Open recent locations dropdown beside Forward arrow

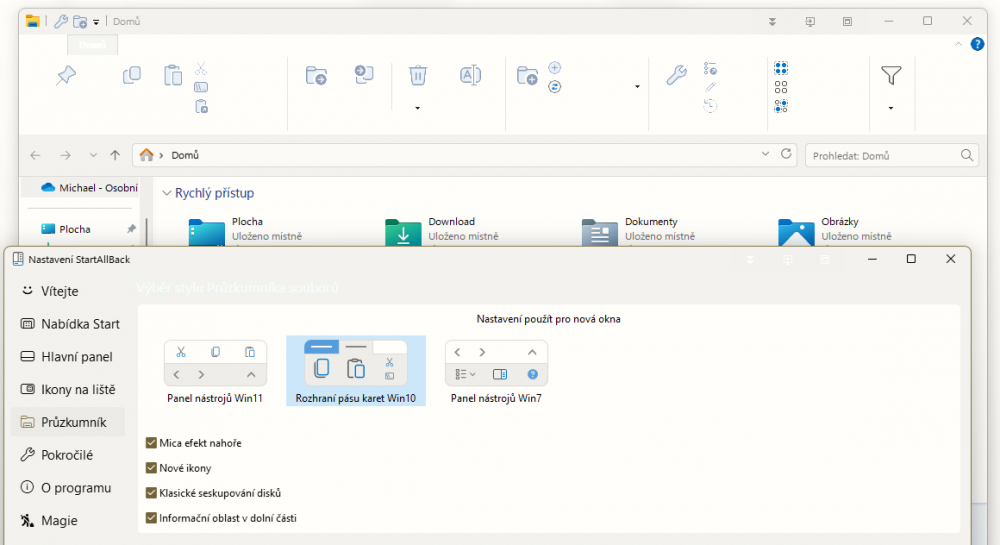93,156
